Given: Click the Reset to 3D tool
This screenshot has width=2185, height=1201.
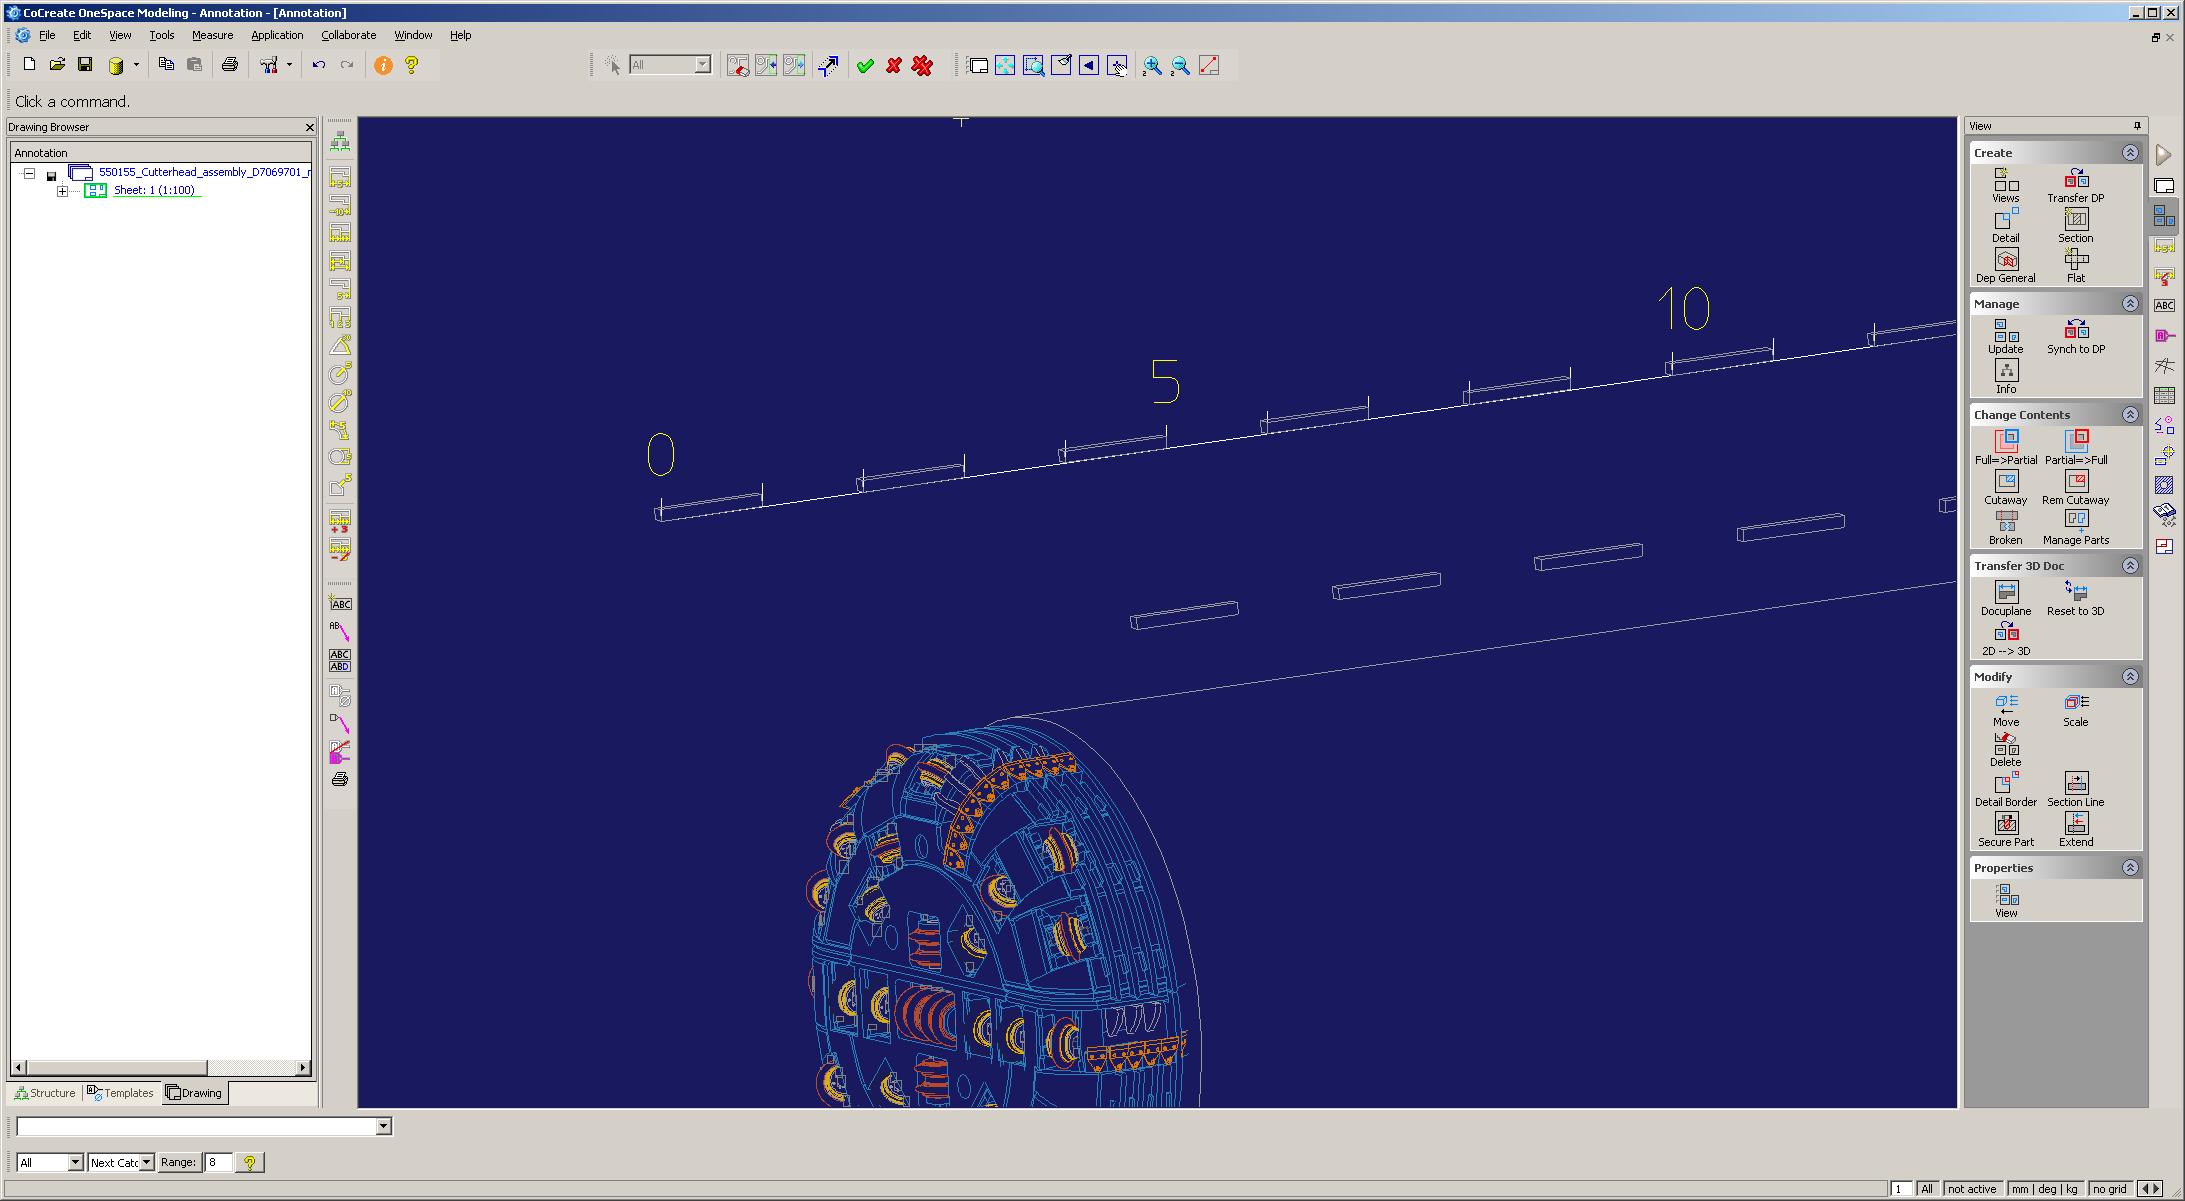Looking at the screenshot, I should tap(2076, 599).
